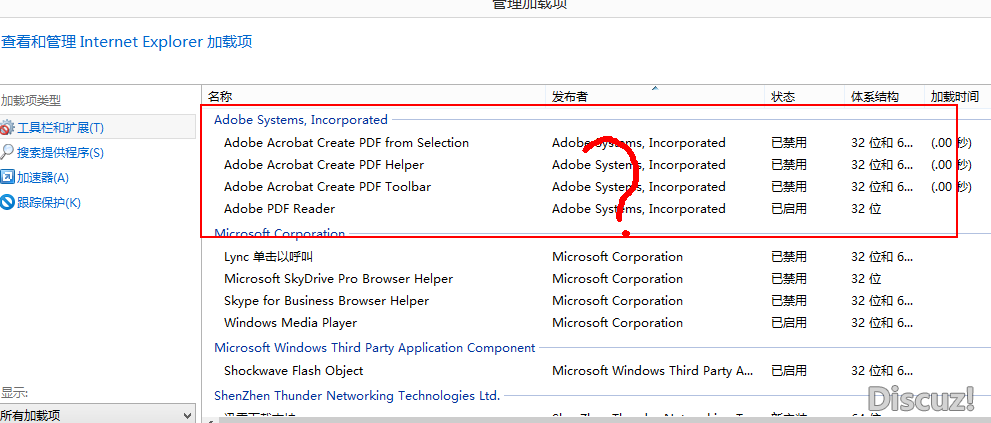Click the 跟踪保护 blocked-circle icon
This screenshot has width=991, height=423.
click(7, 202)
